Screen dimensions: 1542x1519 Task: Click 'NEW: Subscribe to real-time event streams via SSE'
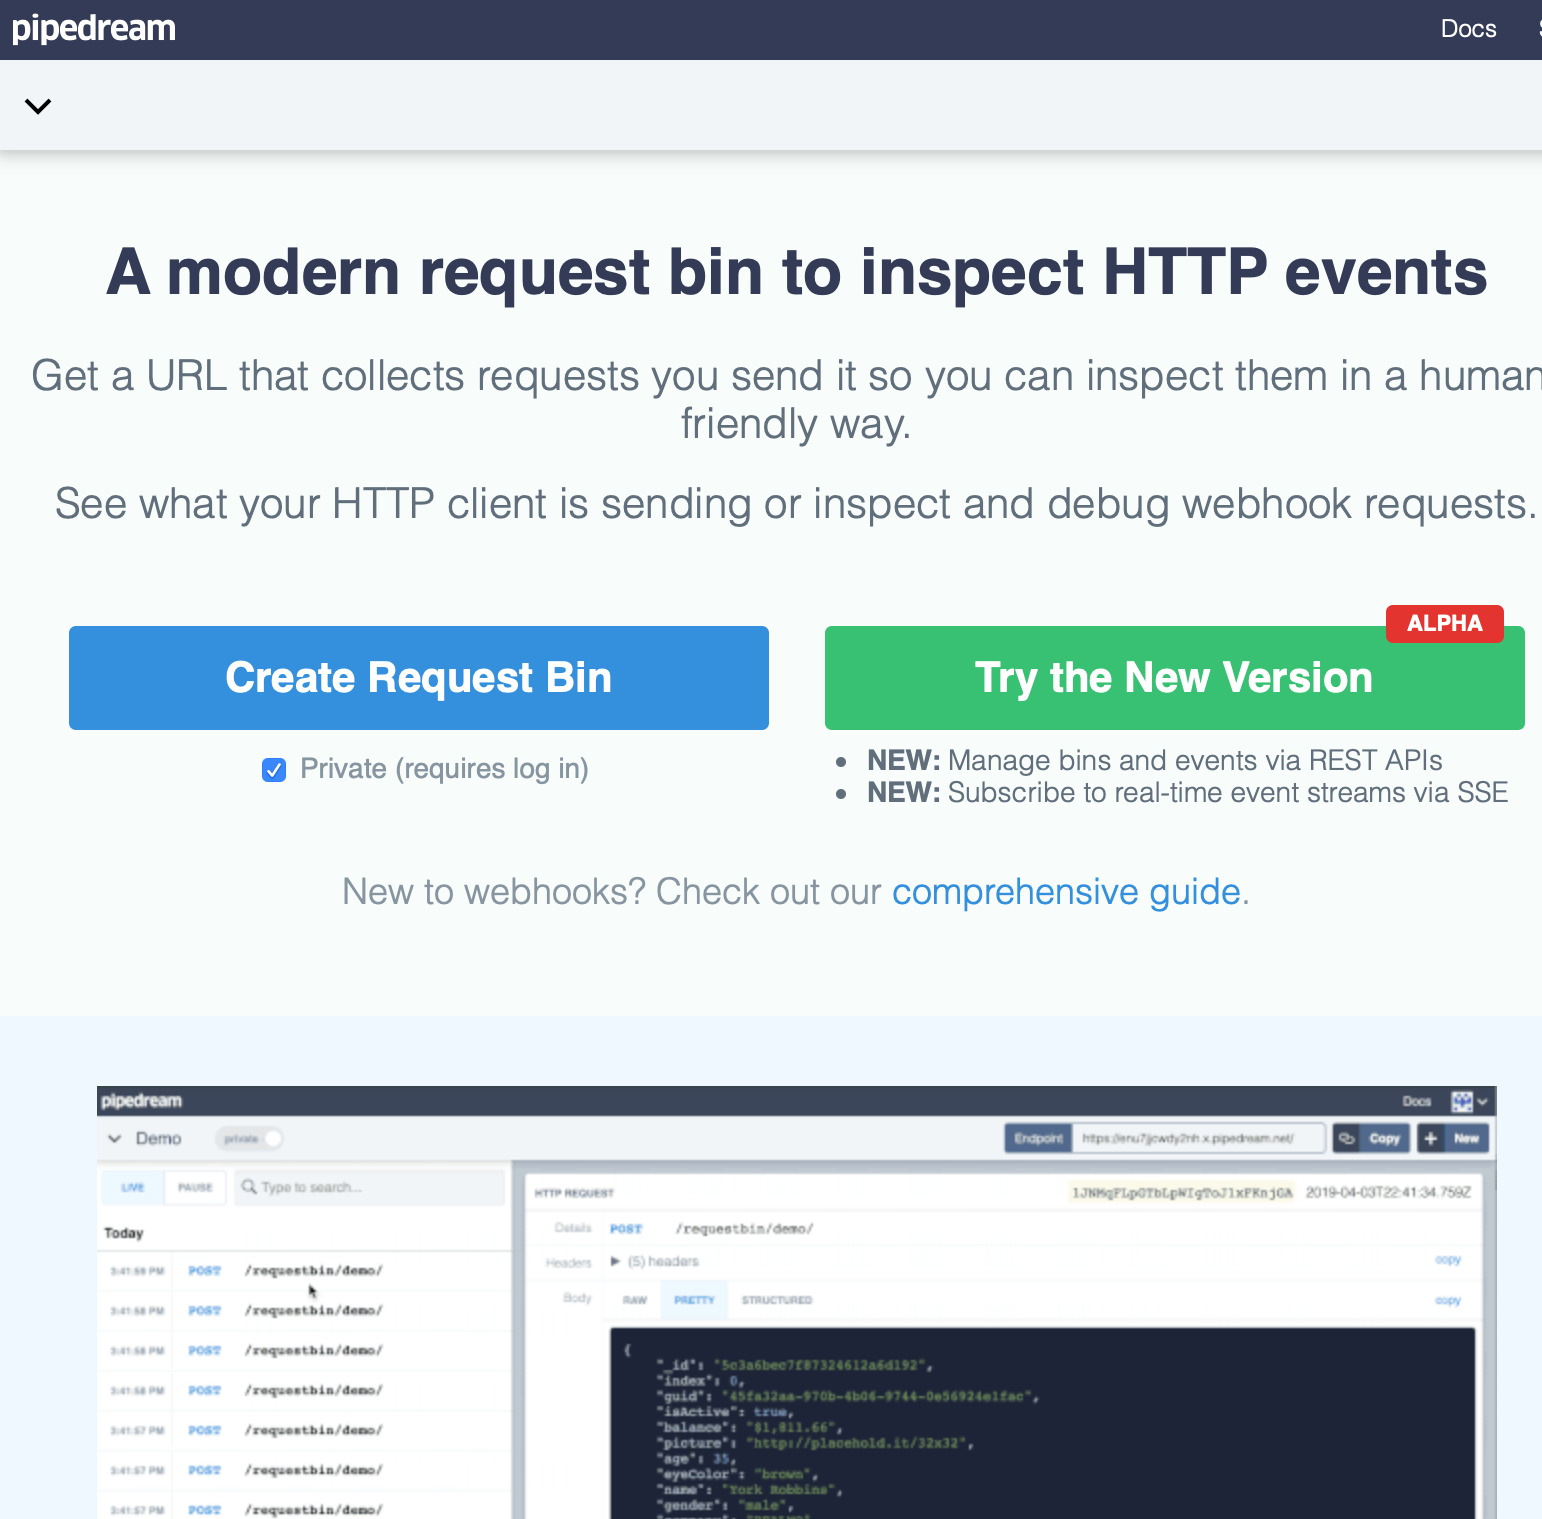(1187, 792)
